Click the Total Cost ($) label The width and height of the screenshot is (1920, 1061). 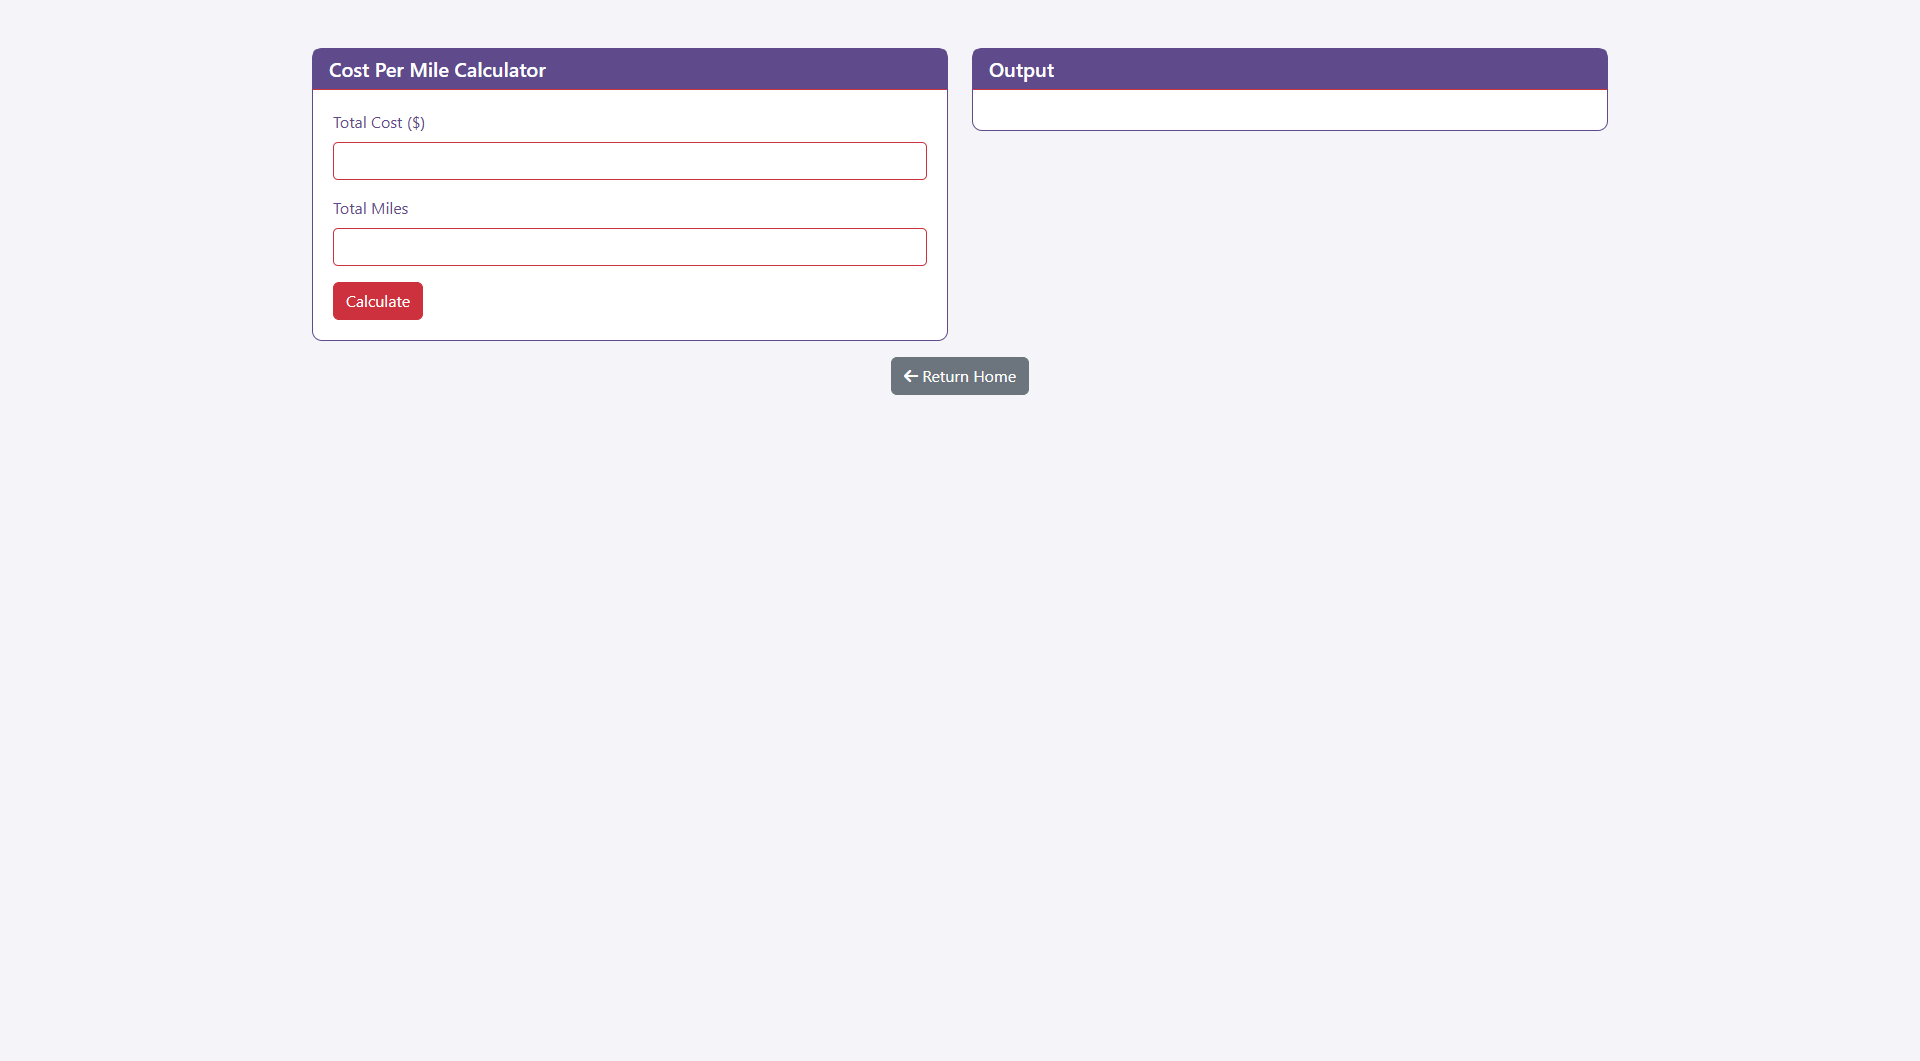[378, 123]
